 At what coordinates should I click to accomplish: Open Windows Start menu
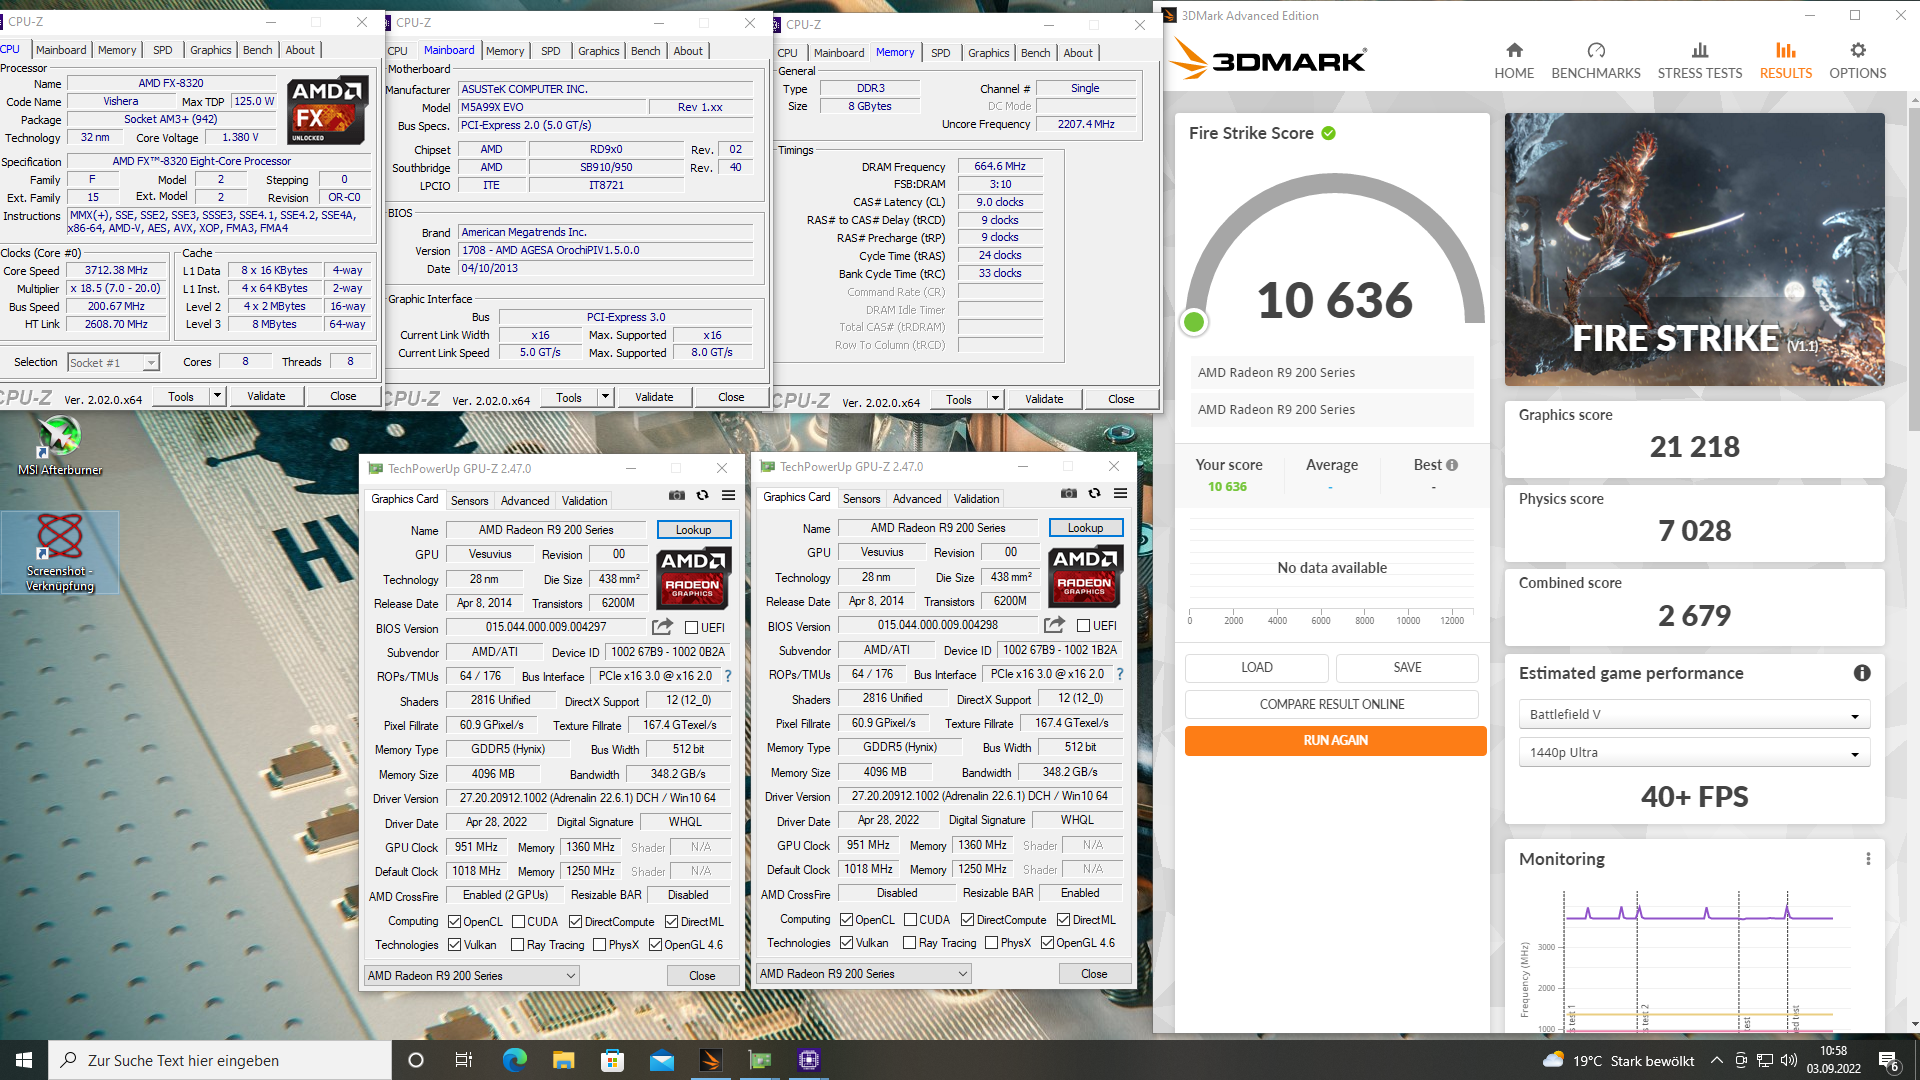[24, 1060]
